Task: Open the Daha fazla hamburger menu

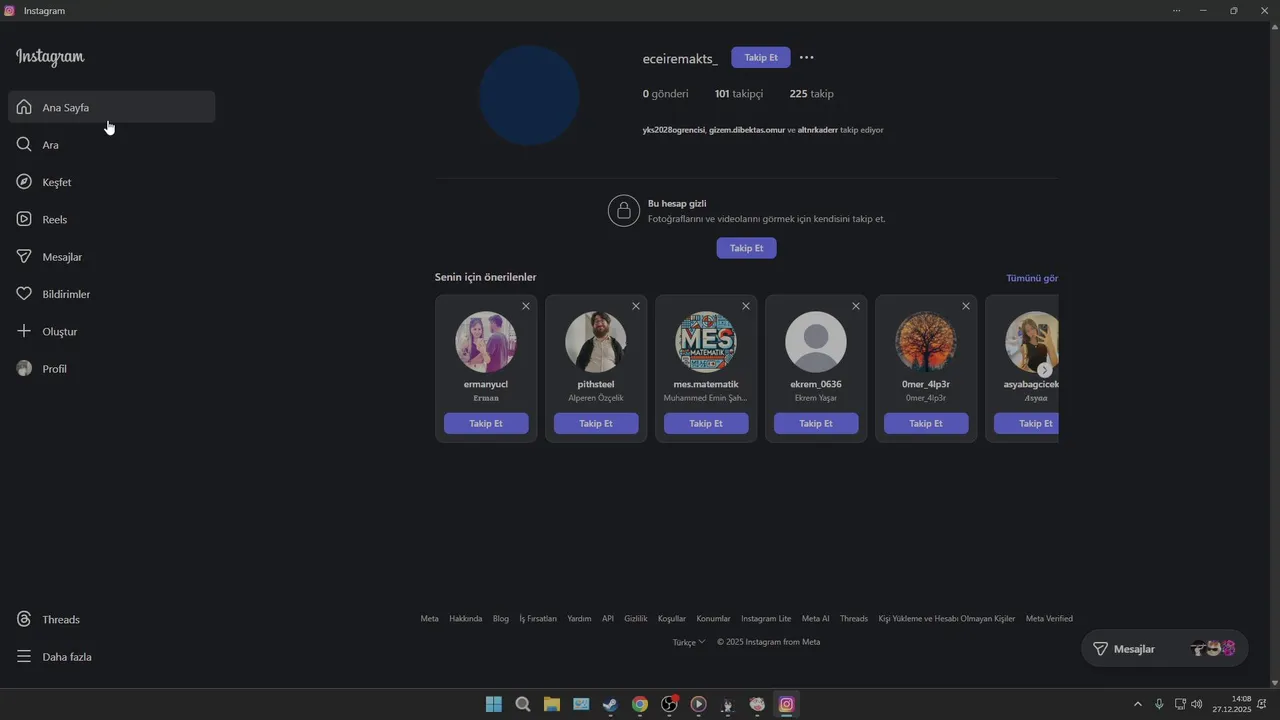Action: point(24,657)
